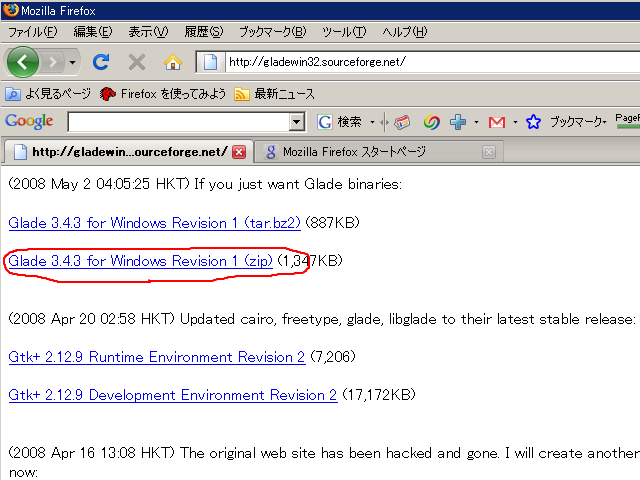640x480 pixels.
Task: Open the 編集(E) menu
Action: (93, 31)
